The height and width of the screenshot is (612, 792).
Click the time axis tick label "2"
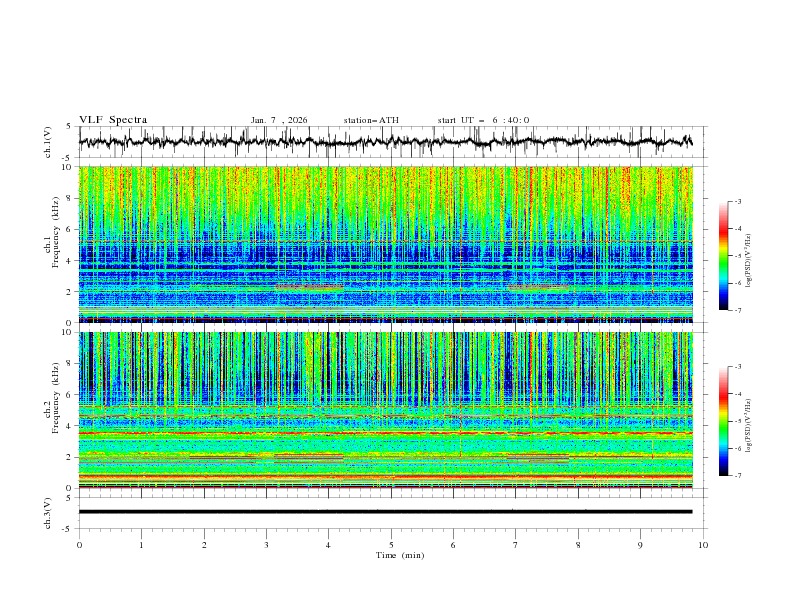(x=204, y=545)
